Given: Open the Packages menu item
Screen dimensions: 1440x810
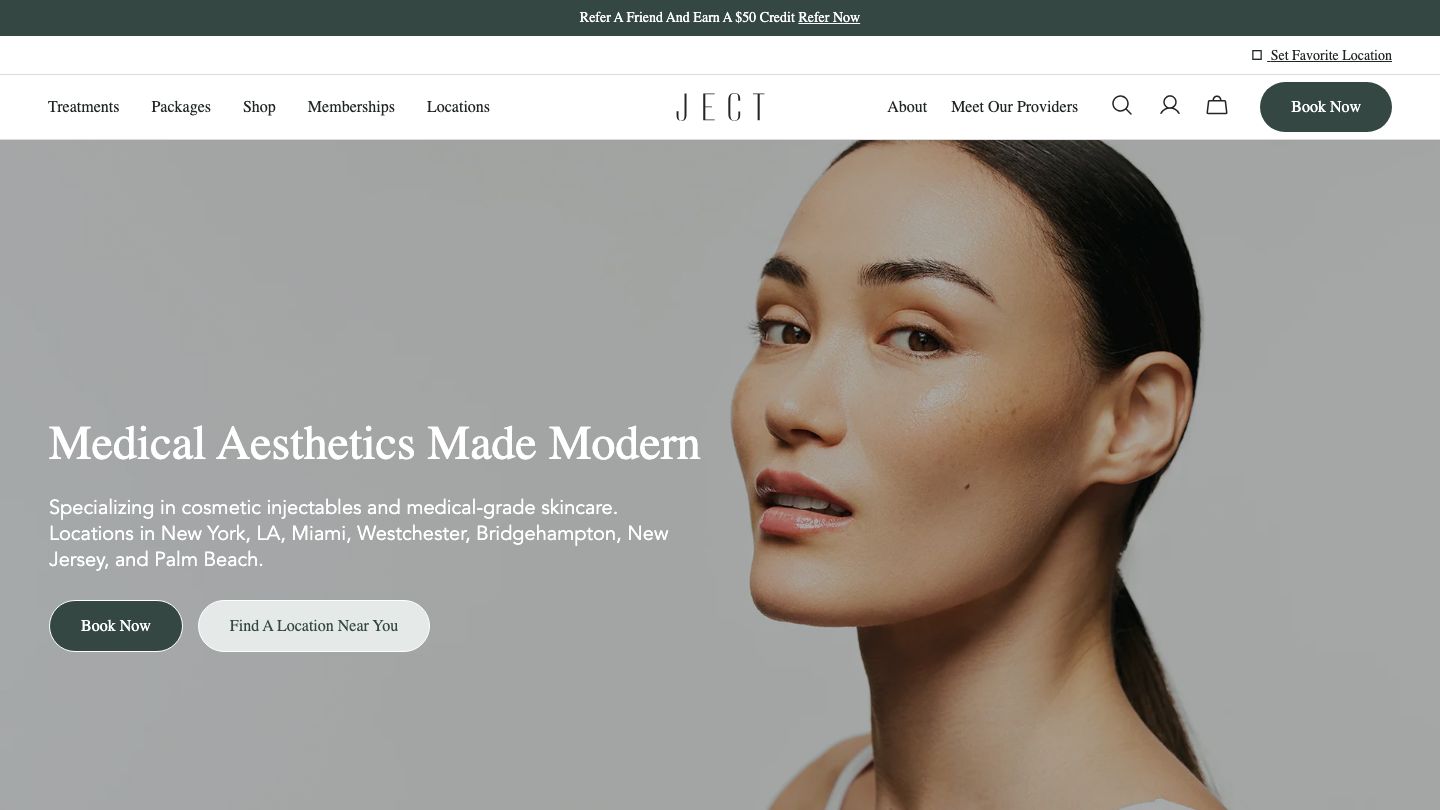Looking at the screenshot, I should (181, 107).
